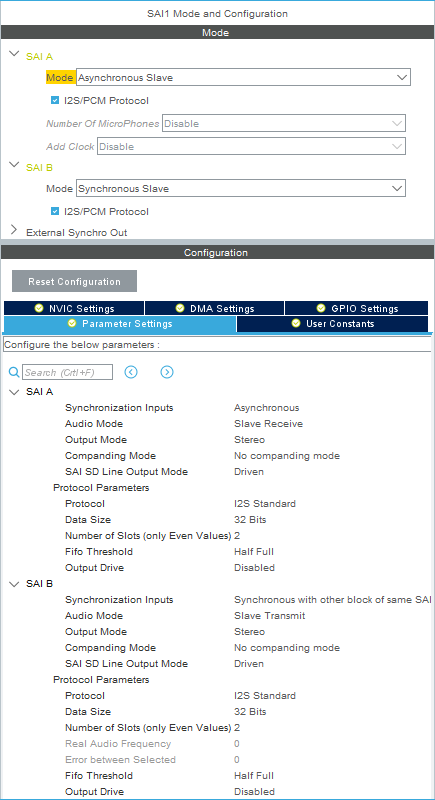Uncheck SAI B I2S/PCM Protocol checkbox

(x=55, y=211)
